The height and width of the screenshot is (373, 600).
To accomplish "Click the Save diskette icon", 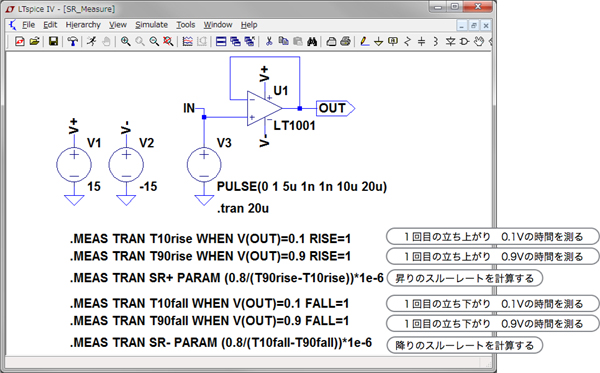I will coord(53,41).
